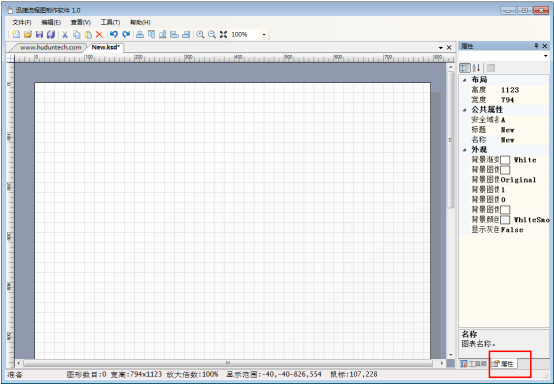This screenshot has height=384, width=554.
Task: Delete selection with the red X icon
Action: [x=99, y=34]
